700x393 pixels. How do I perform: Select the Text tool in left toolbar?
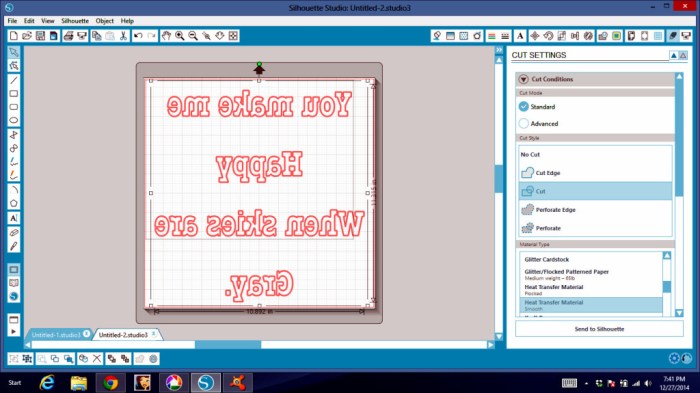point(13,218)
